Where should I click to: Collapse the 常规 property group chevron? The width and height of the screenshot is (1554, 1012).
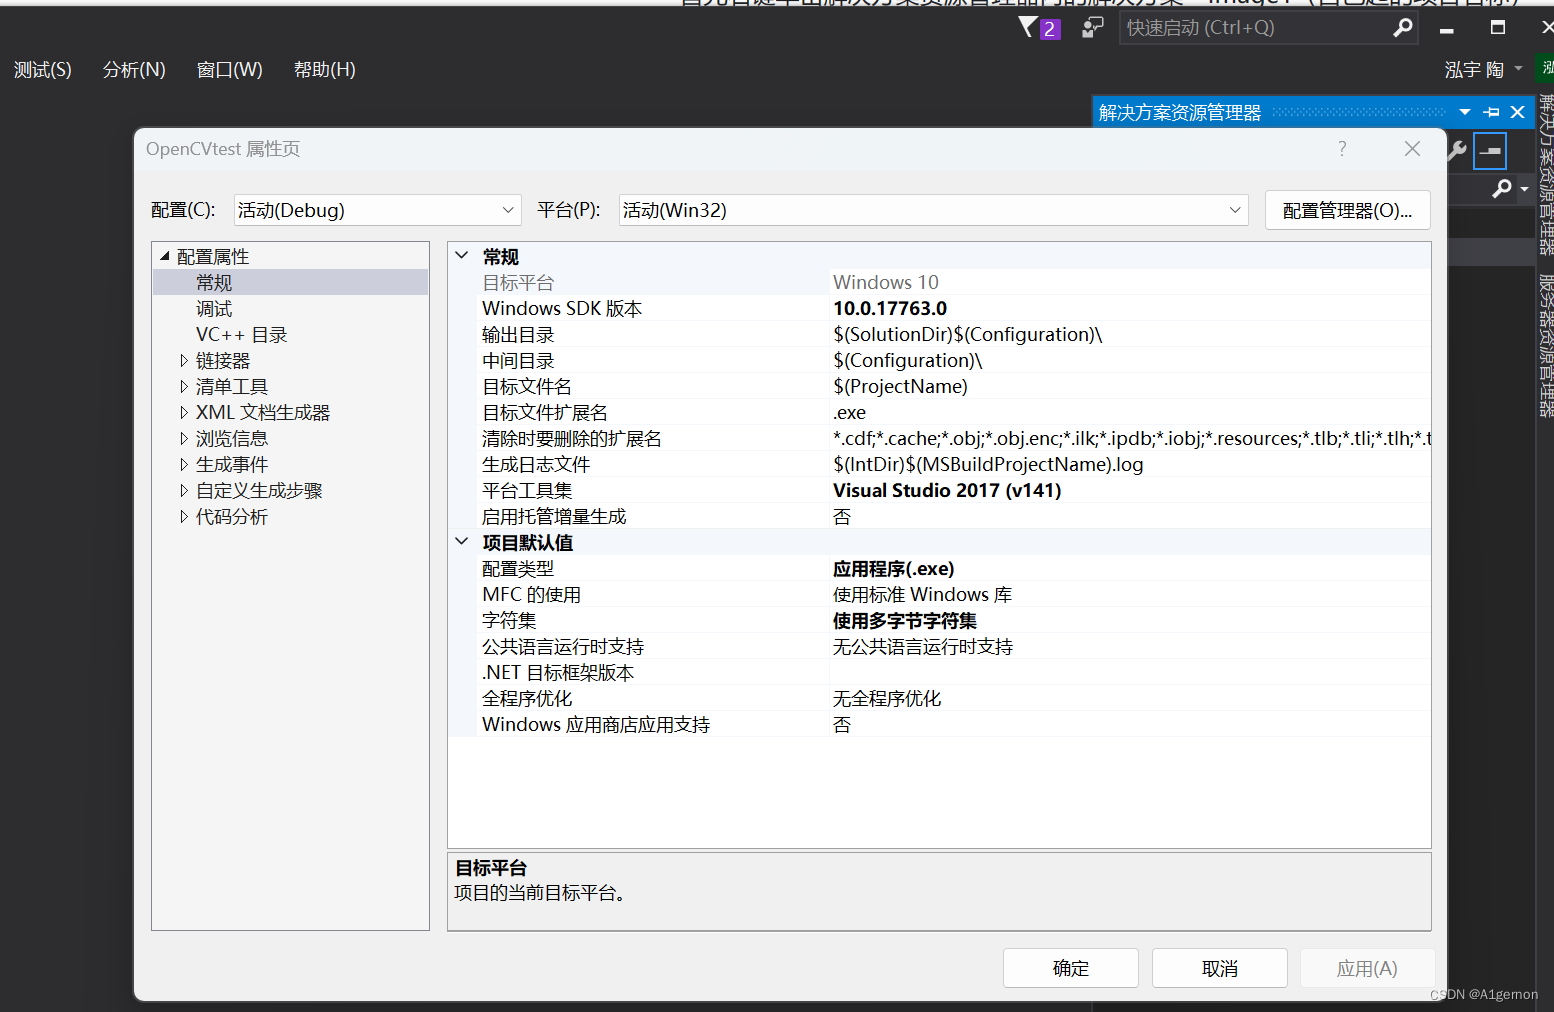click(461, 255)
